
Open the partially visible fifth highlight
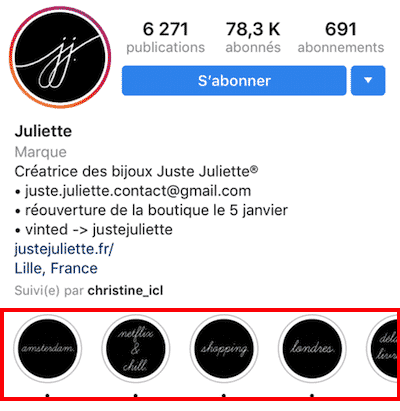coord(382,349)
